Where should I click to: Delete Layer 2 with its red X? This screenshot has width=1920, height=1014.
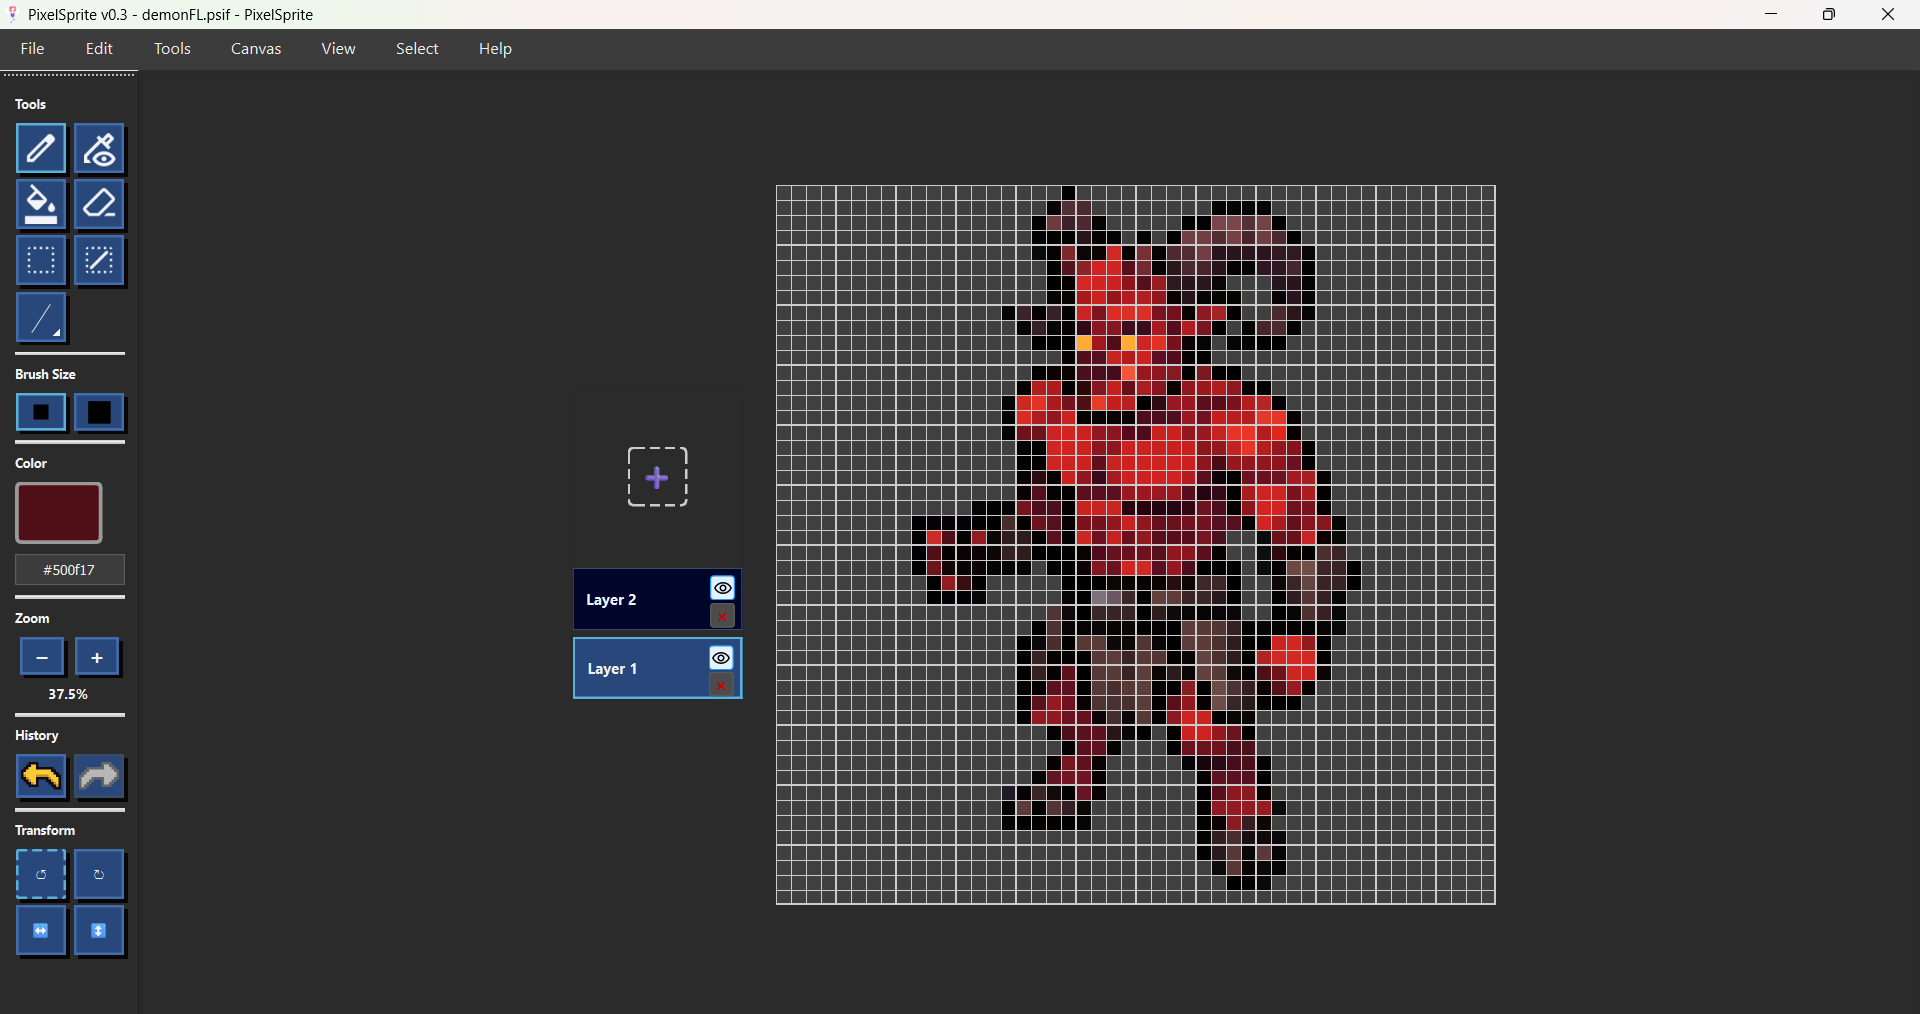click(x=722, y=616)
